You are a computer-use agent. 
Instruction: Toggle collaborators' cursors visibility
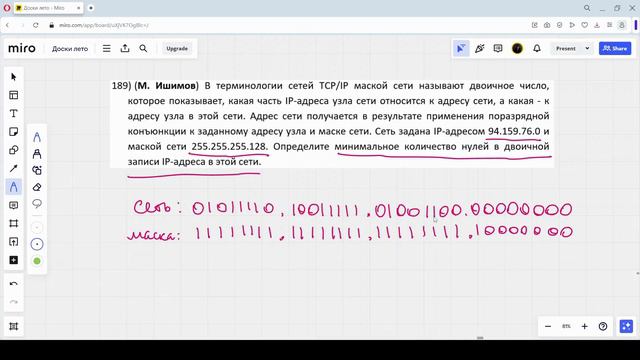pyautogui.click(x=461, y=49)
